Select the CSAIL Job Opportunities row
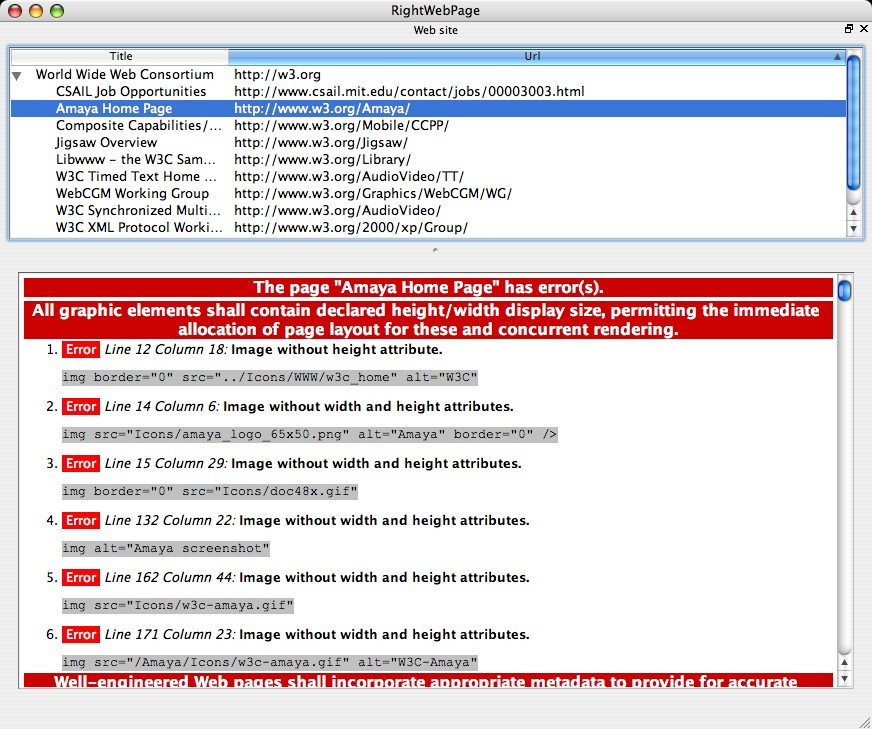Screen dimensions: 872x729 (428, 91)
